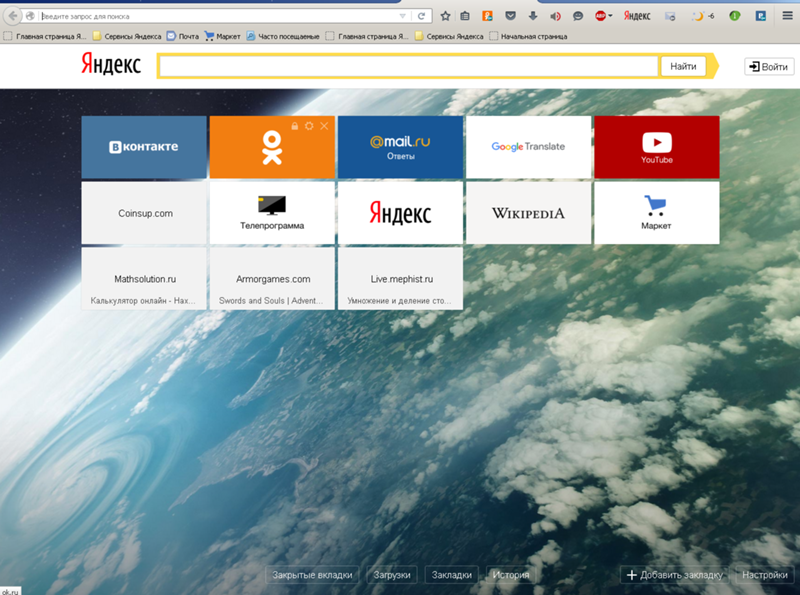Open Закладки from bottom bar

[x=452, y=575]
